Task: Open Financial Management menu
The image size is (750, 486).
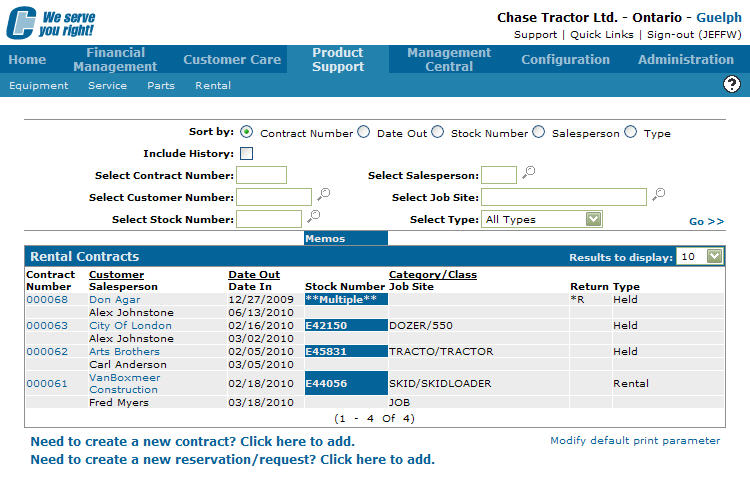Action: tap(115, 59)
